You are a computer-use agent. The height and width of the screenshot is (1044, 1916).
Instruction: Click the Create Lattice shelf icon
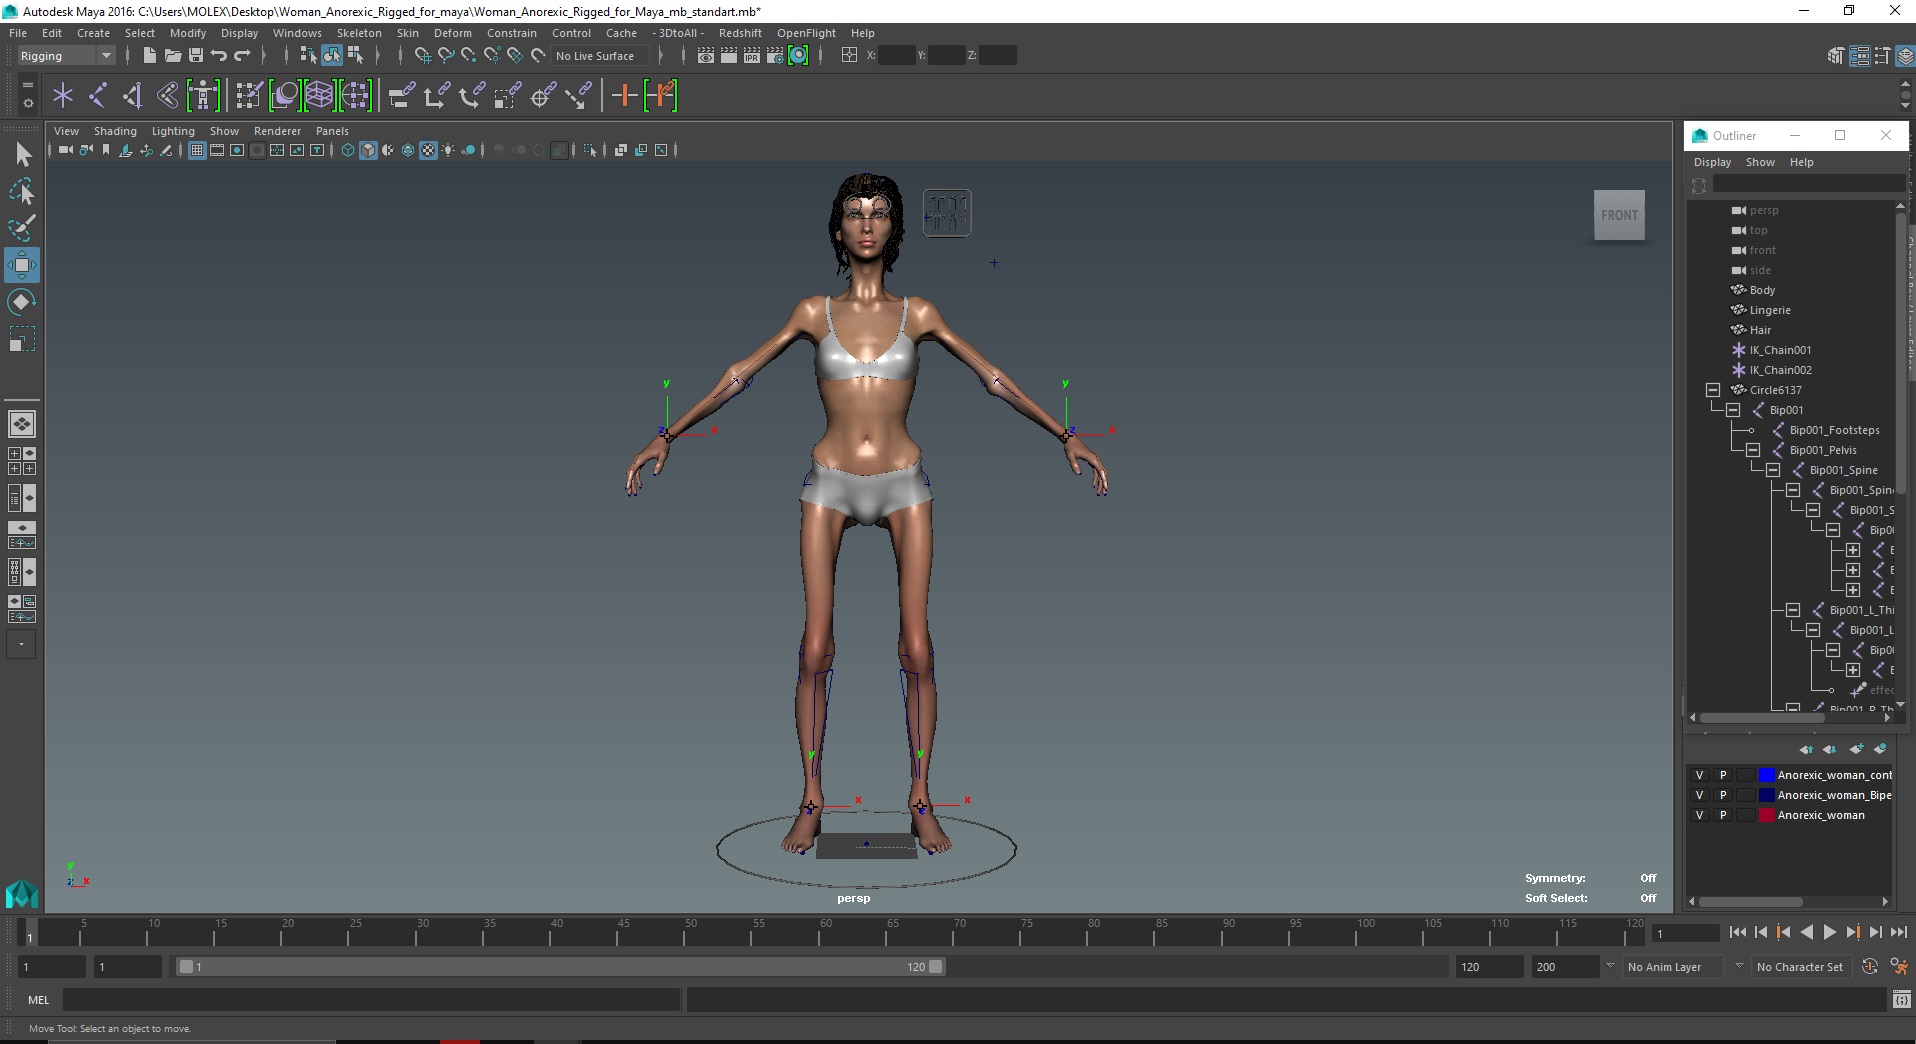pos(319,96)
